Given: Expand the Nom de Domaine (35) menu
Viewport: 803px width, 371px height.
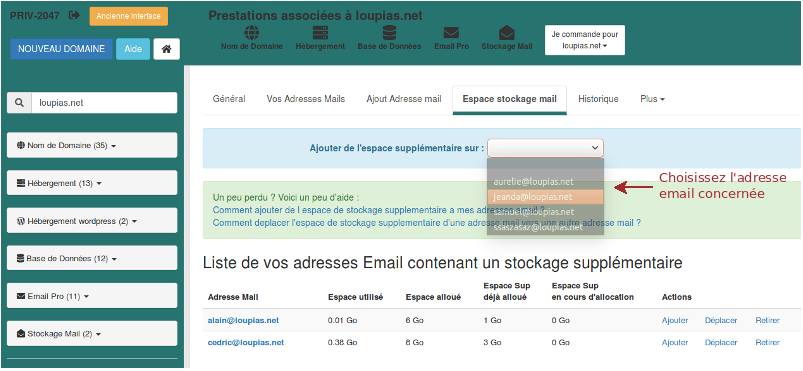Looking at the screenshot, I should [92, 146].
